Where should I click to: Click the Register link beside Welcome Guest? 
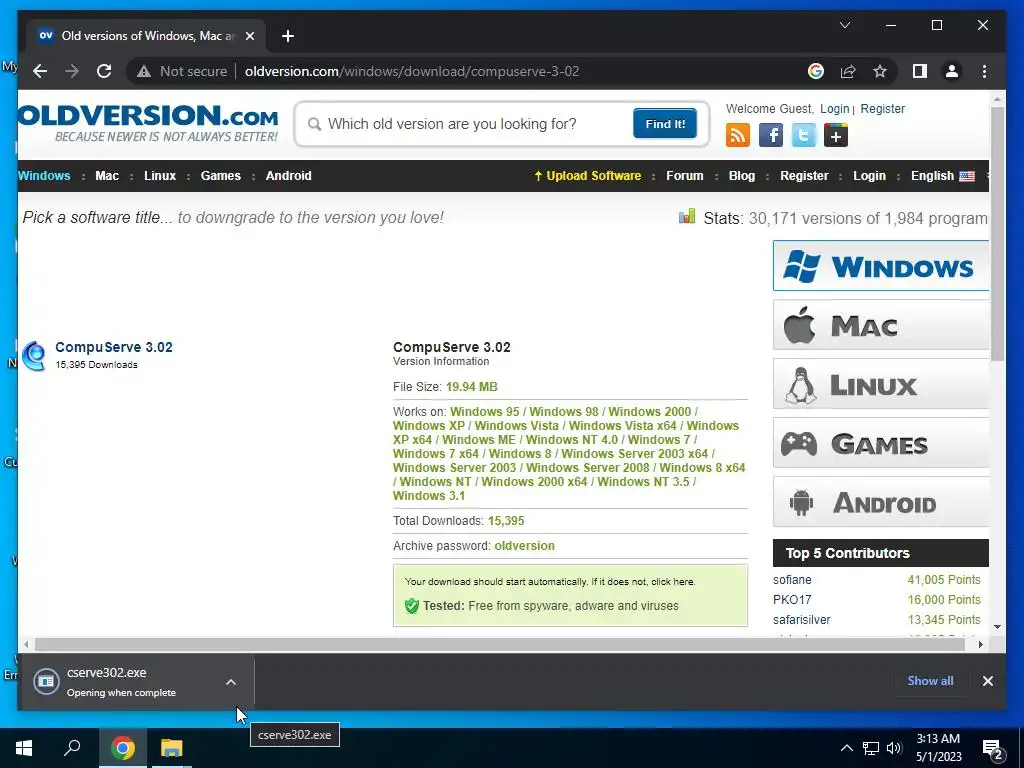(882, 109)
